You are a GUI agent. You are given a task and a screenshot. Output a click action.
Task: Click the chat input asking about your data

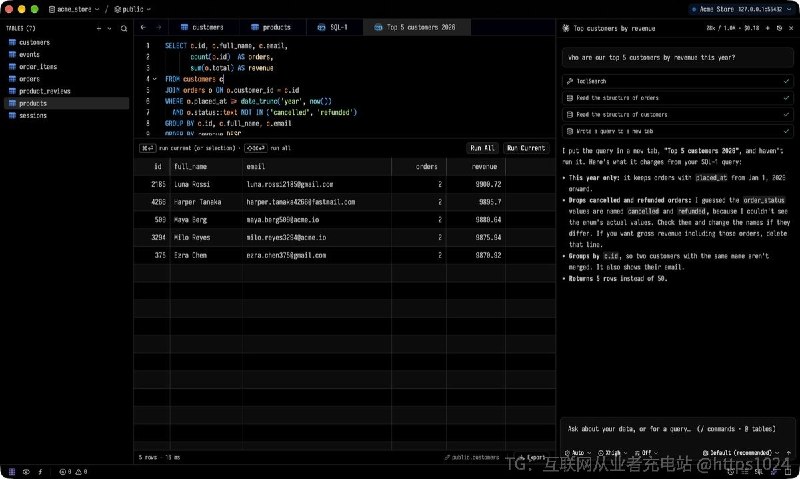(677, 429)
